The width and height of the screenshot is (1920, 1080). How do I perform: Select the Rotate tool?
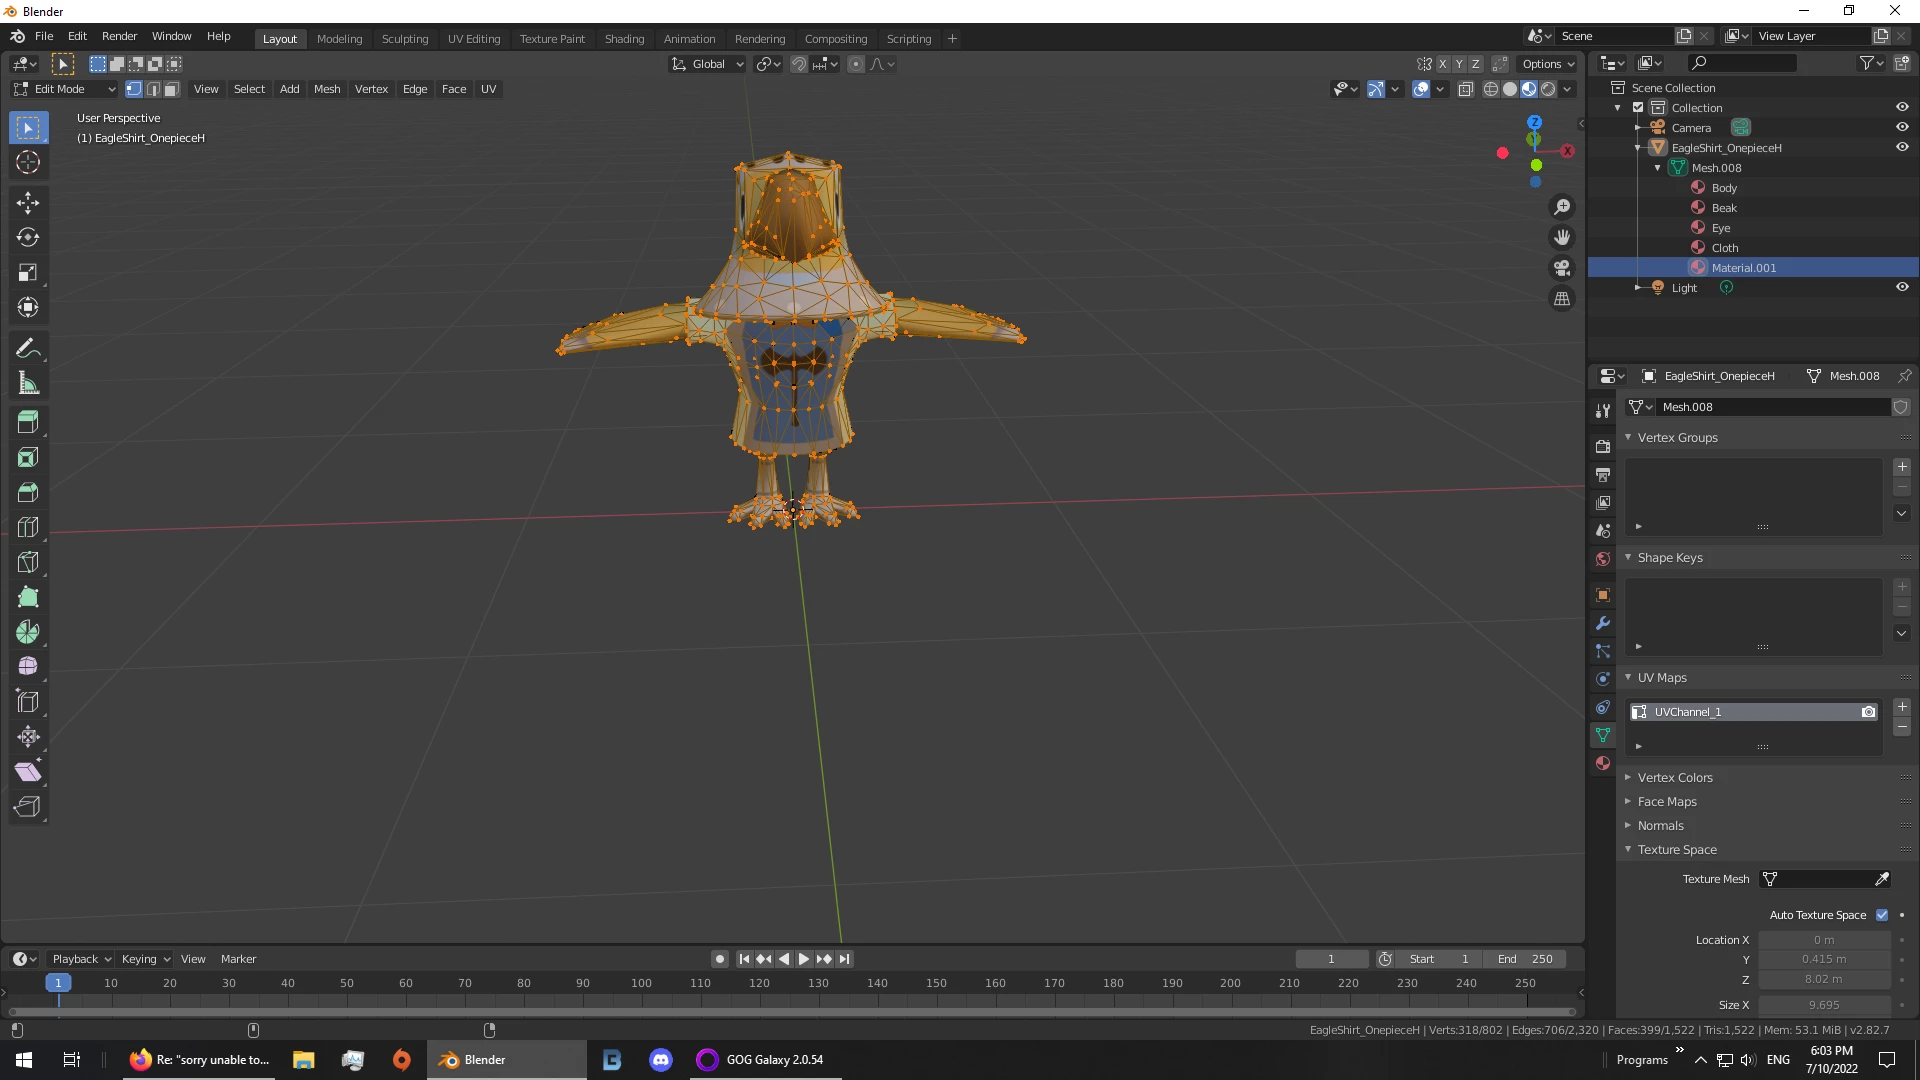point(27,238)
